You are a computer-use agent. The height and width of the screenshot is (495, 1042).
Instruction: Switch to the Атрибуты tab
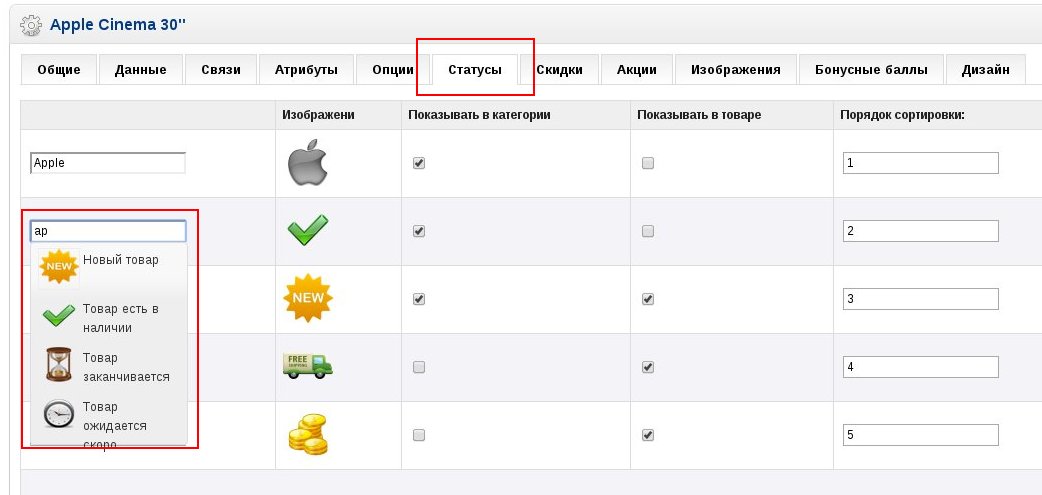[306, 70]
